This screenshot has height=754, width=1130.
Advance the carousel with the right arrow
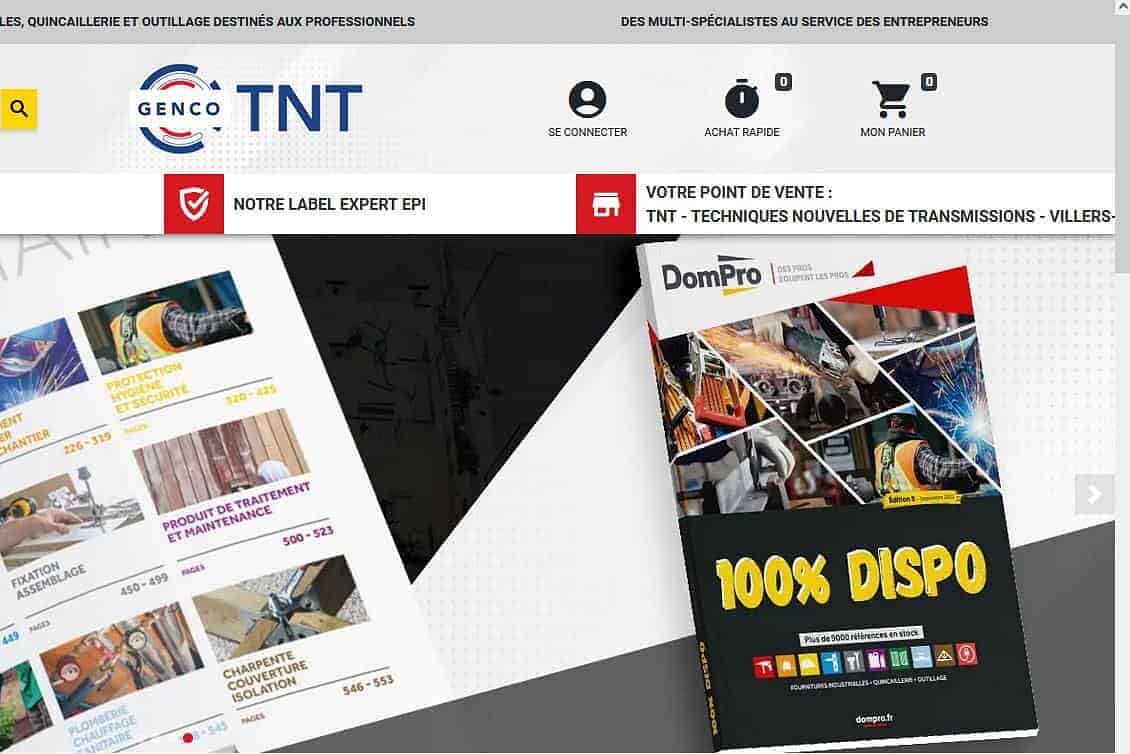[x=1094, y=493]
